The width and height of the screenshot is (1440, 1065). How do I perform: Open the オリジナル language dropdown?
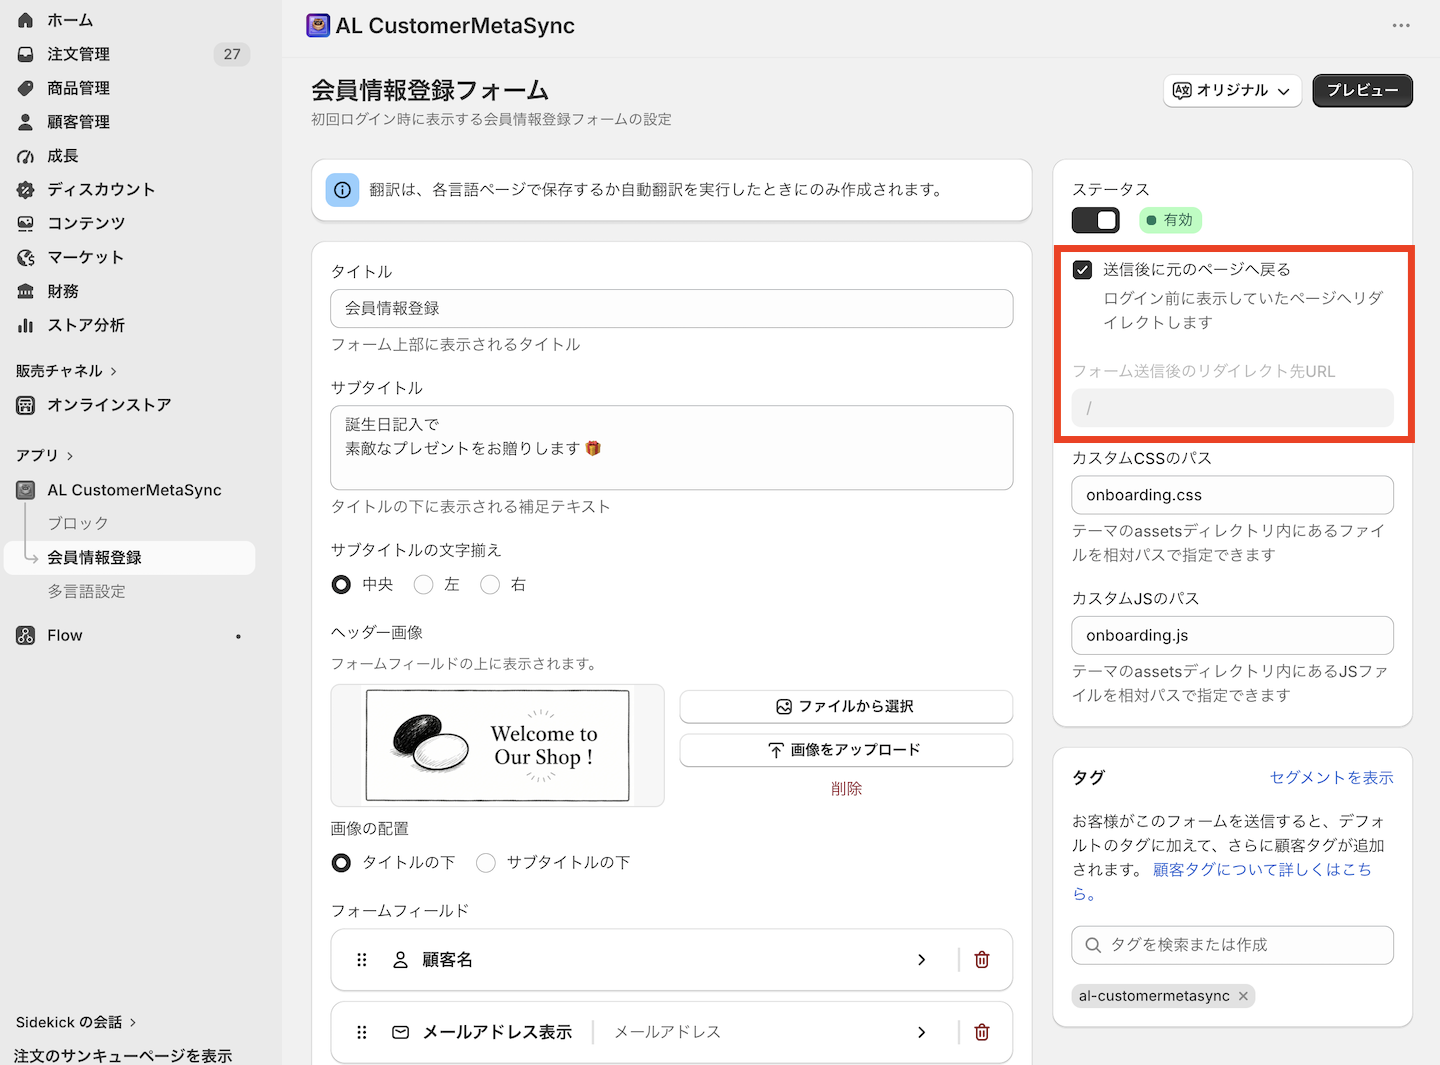click(x=1232, y=90)
